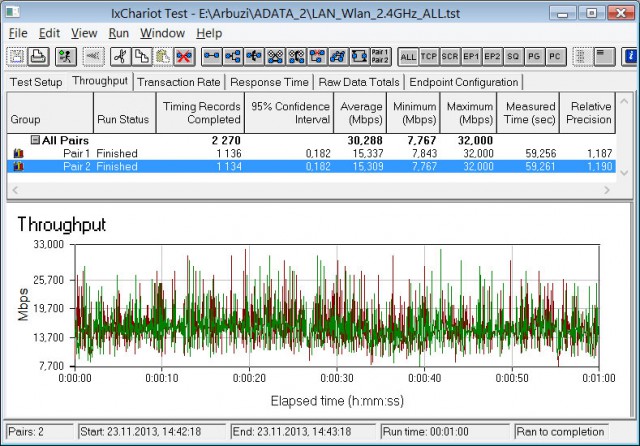
Task: Collapse the All Pairs group
Action: (36, 140)
